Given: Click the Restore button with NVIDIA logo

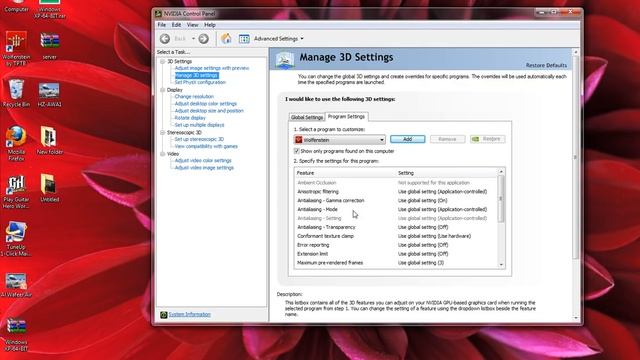Looking at the screenshot, I should [x=487, y=139].
